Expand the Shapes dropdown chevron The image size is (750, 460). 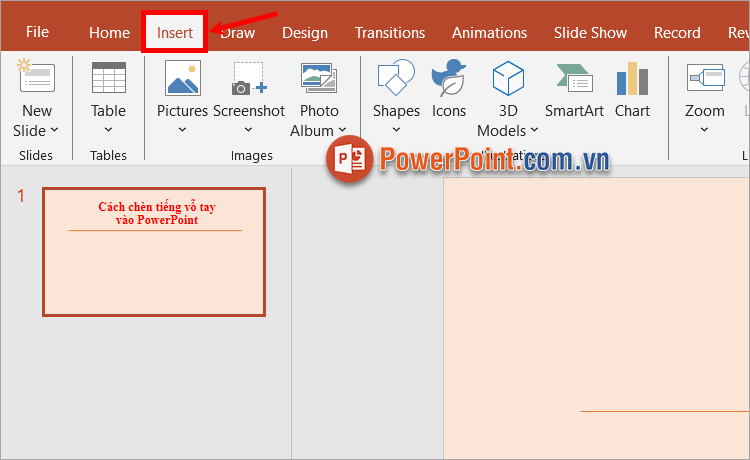tap(396, 130)
